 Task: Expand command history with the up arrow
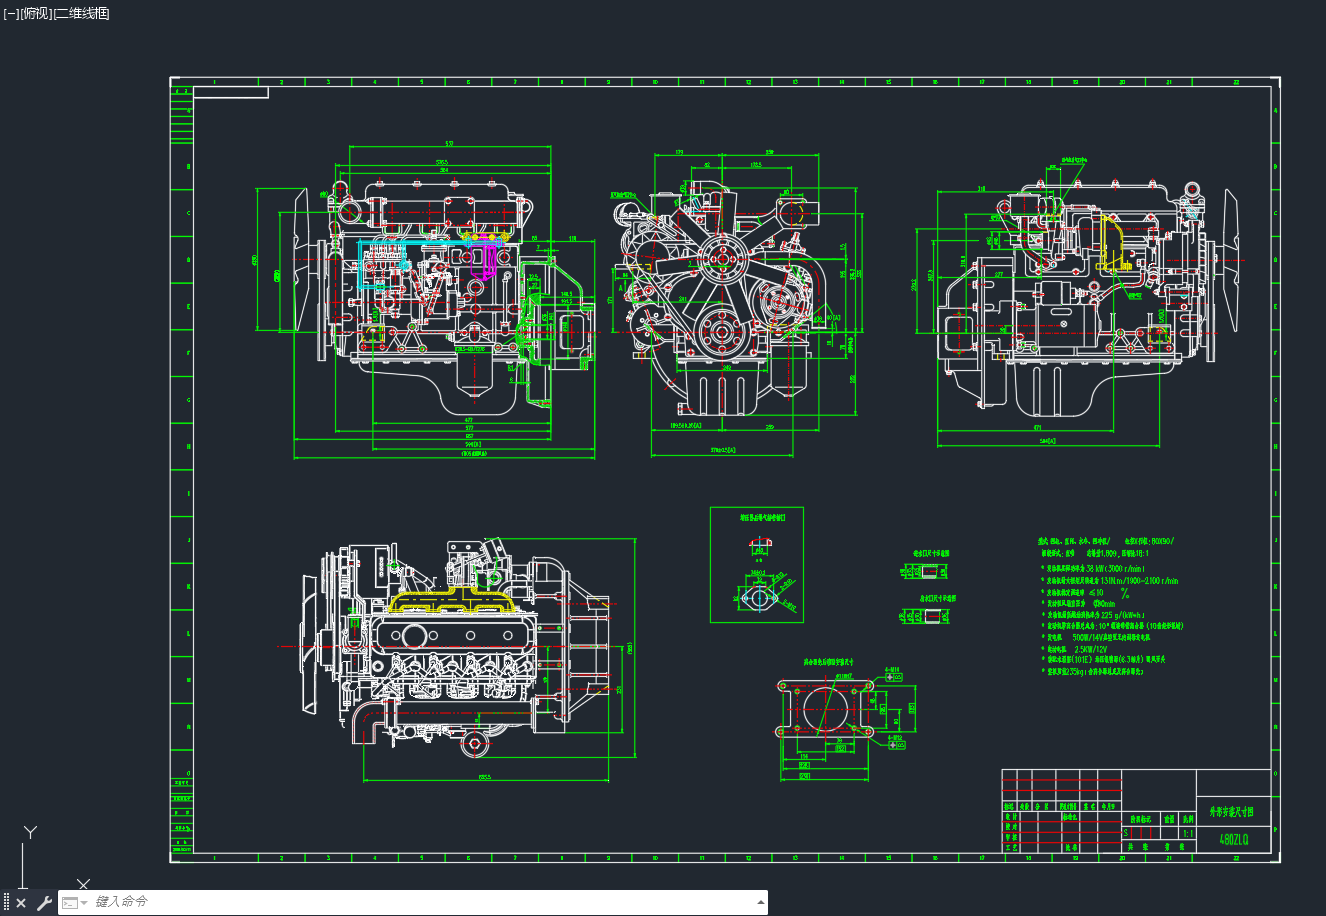pos(759,902)
